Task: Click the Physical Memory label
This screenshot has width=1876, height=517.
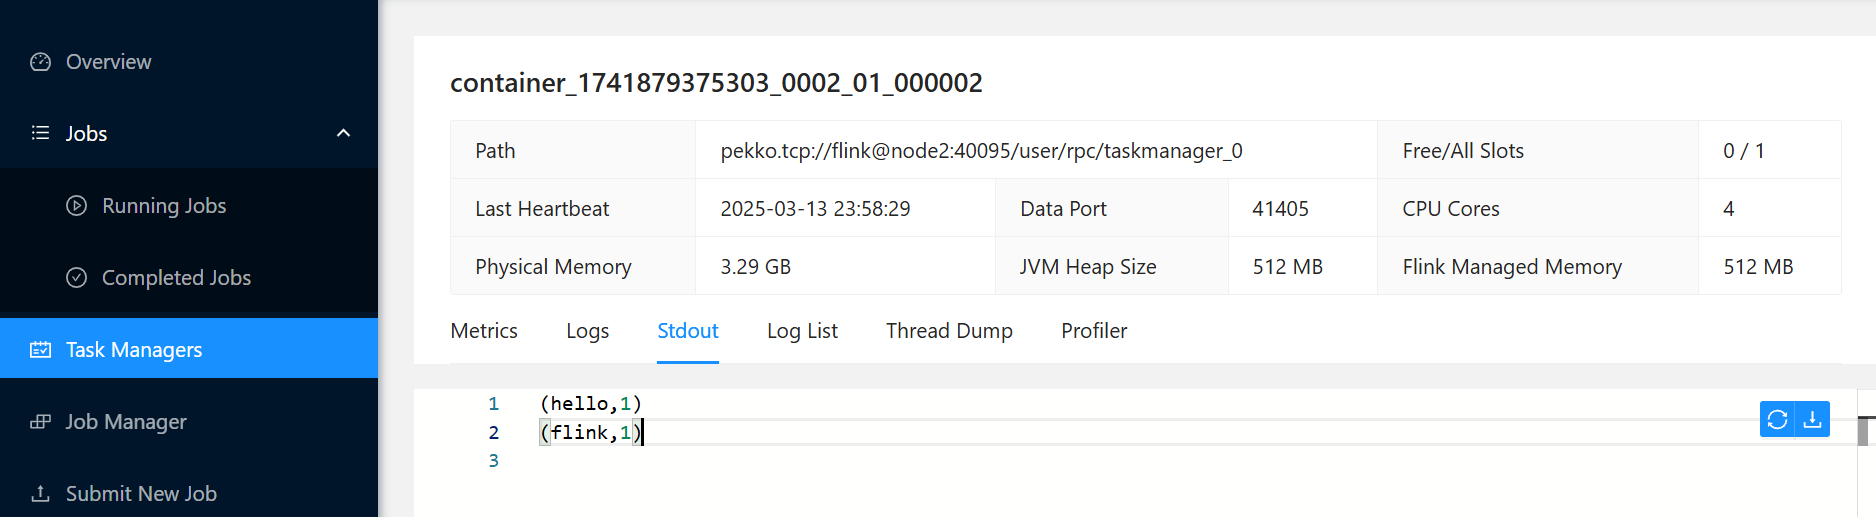Action: [x=553, y=267]
